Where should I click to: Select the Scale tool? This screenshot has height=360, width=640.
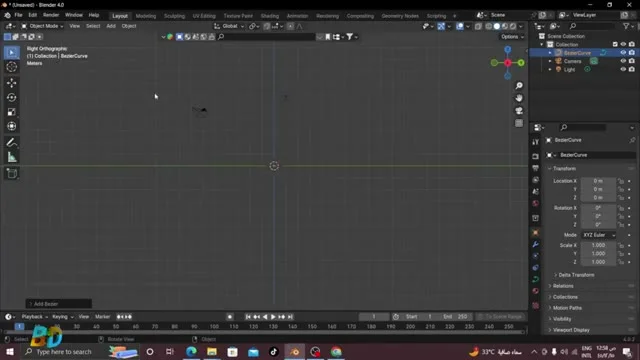pos(11,112)
